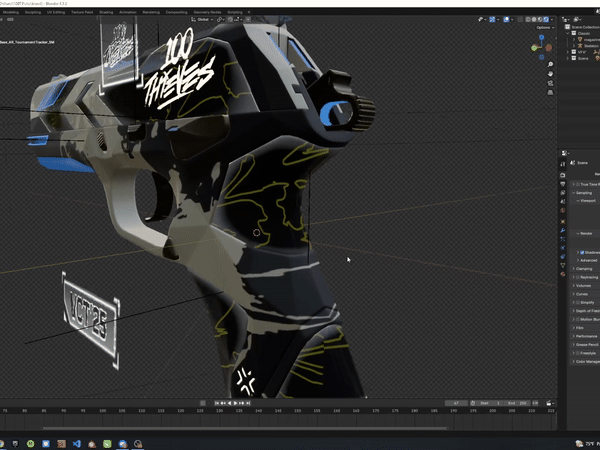This screenshot has height=450, width=600.
Task: Open the Output properties tab icon
Action: [562, 184]
